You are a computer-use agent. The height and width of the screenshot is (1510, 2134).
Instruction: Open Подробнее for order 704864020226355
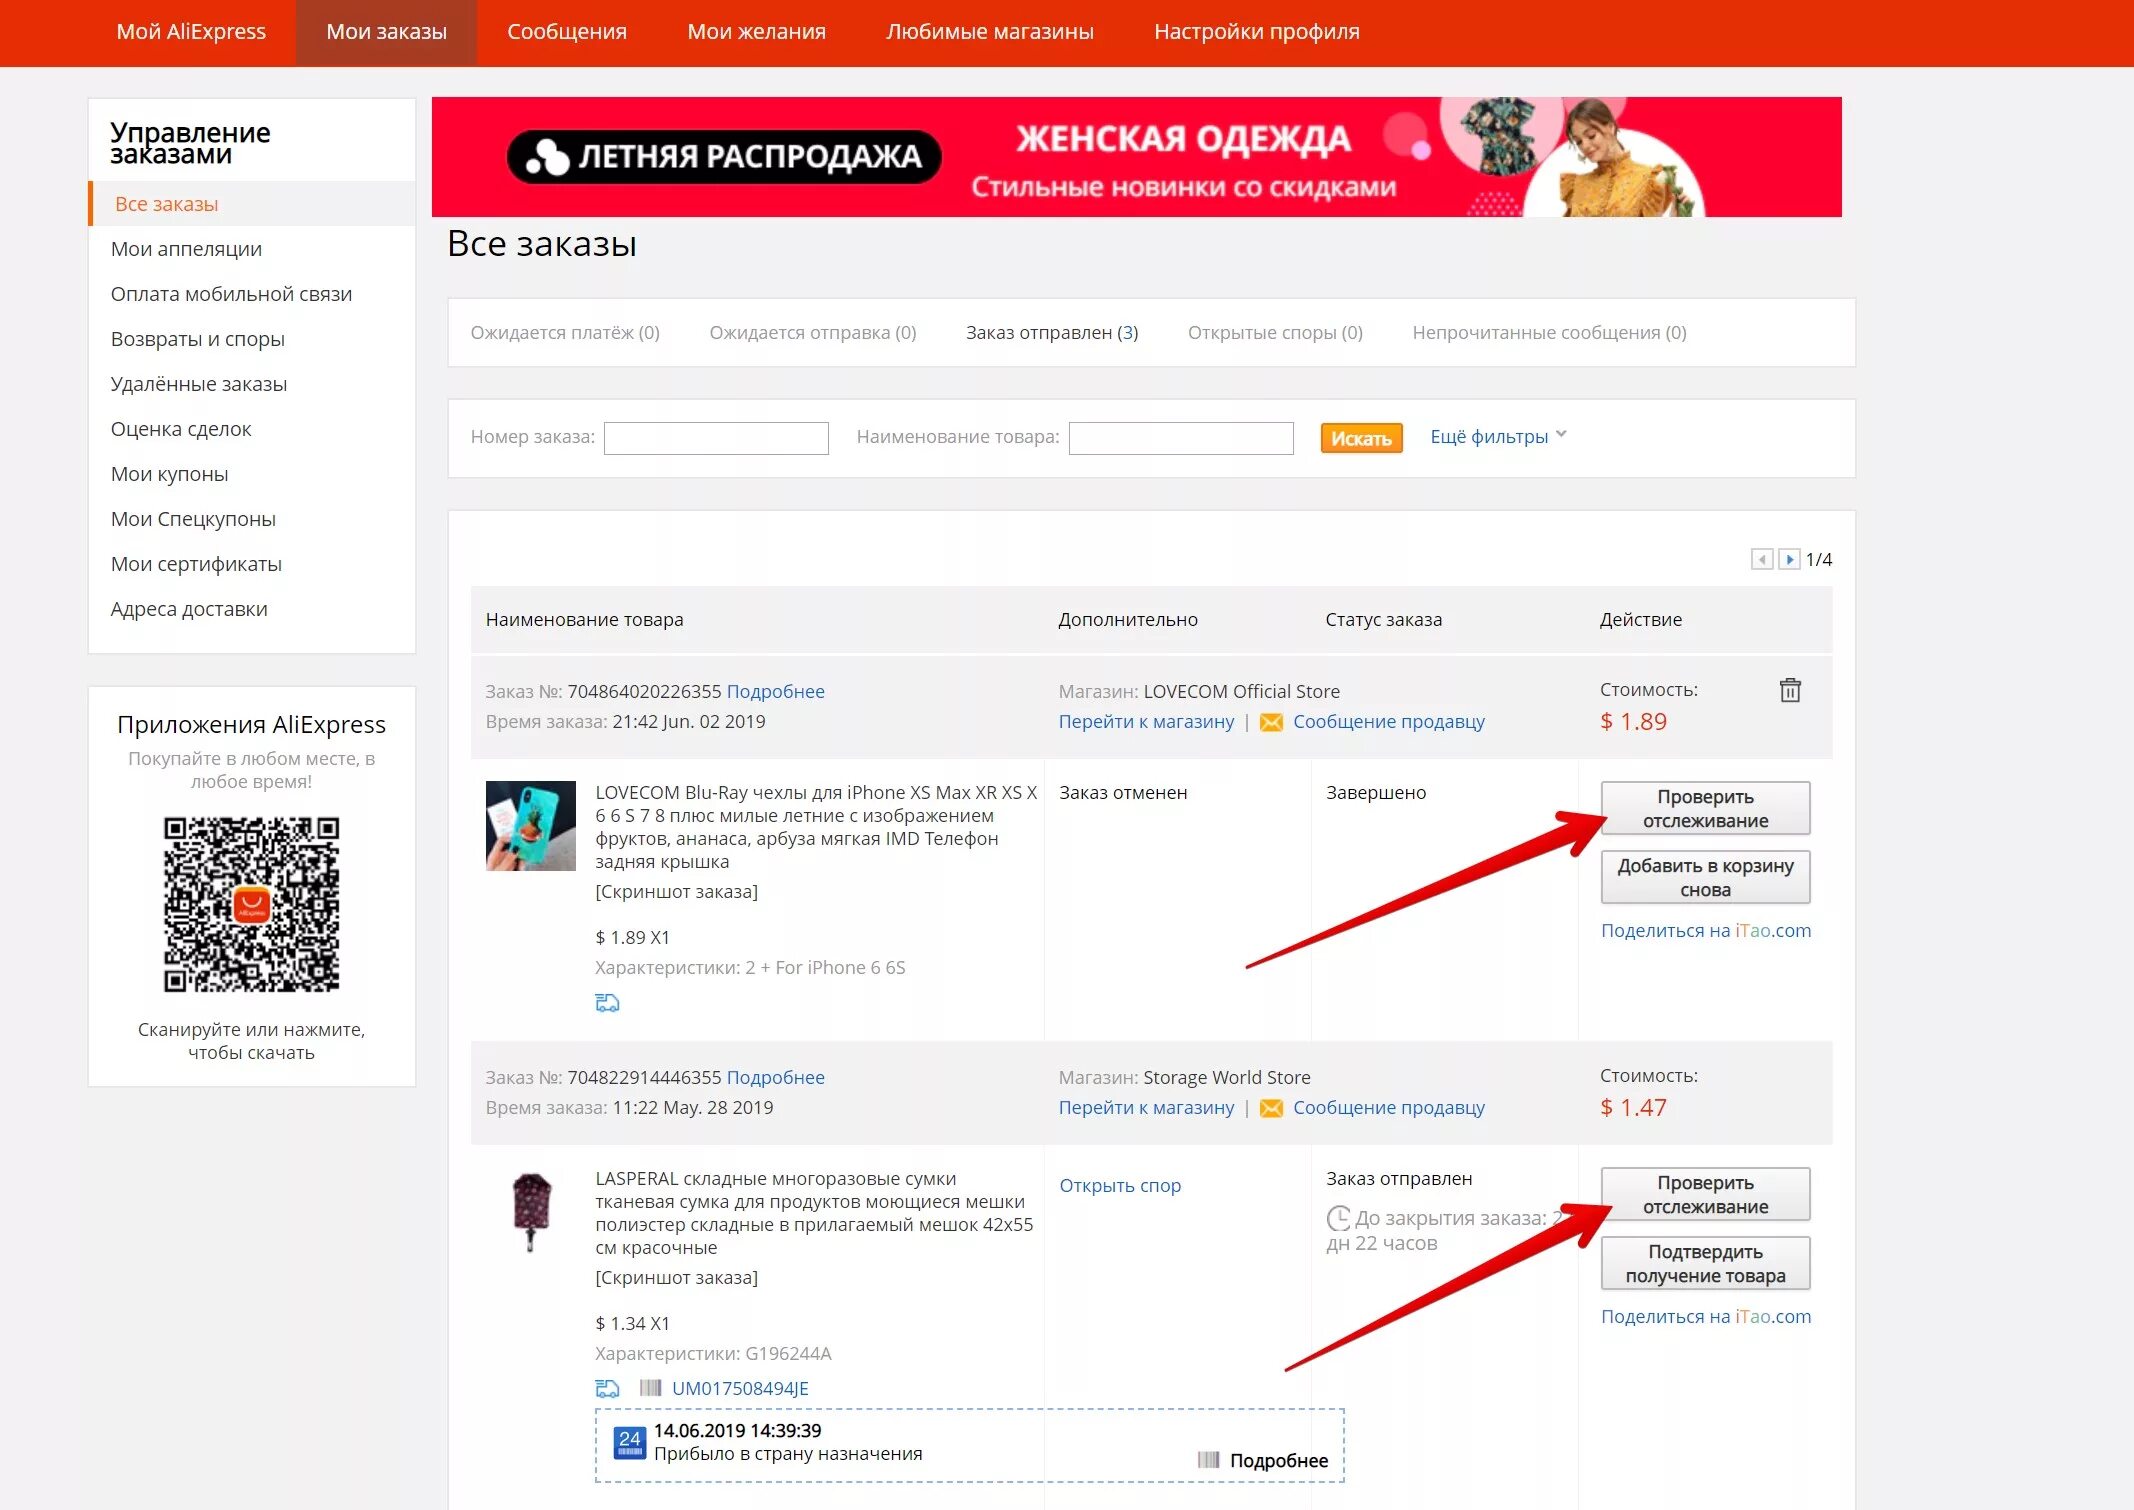(x=775, y=691)
